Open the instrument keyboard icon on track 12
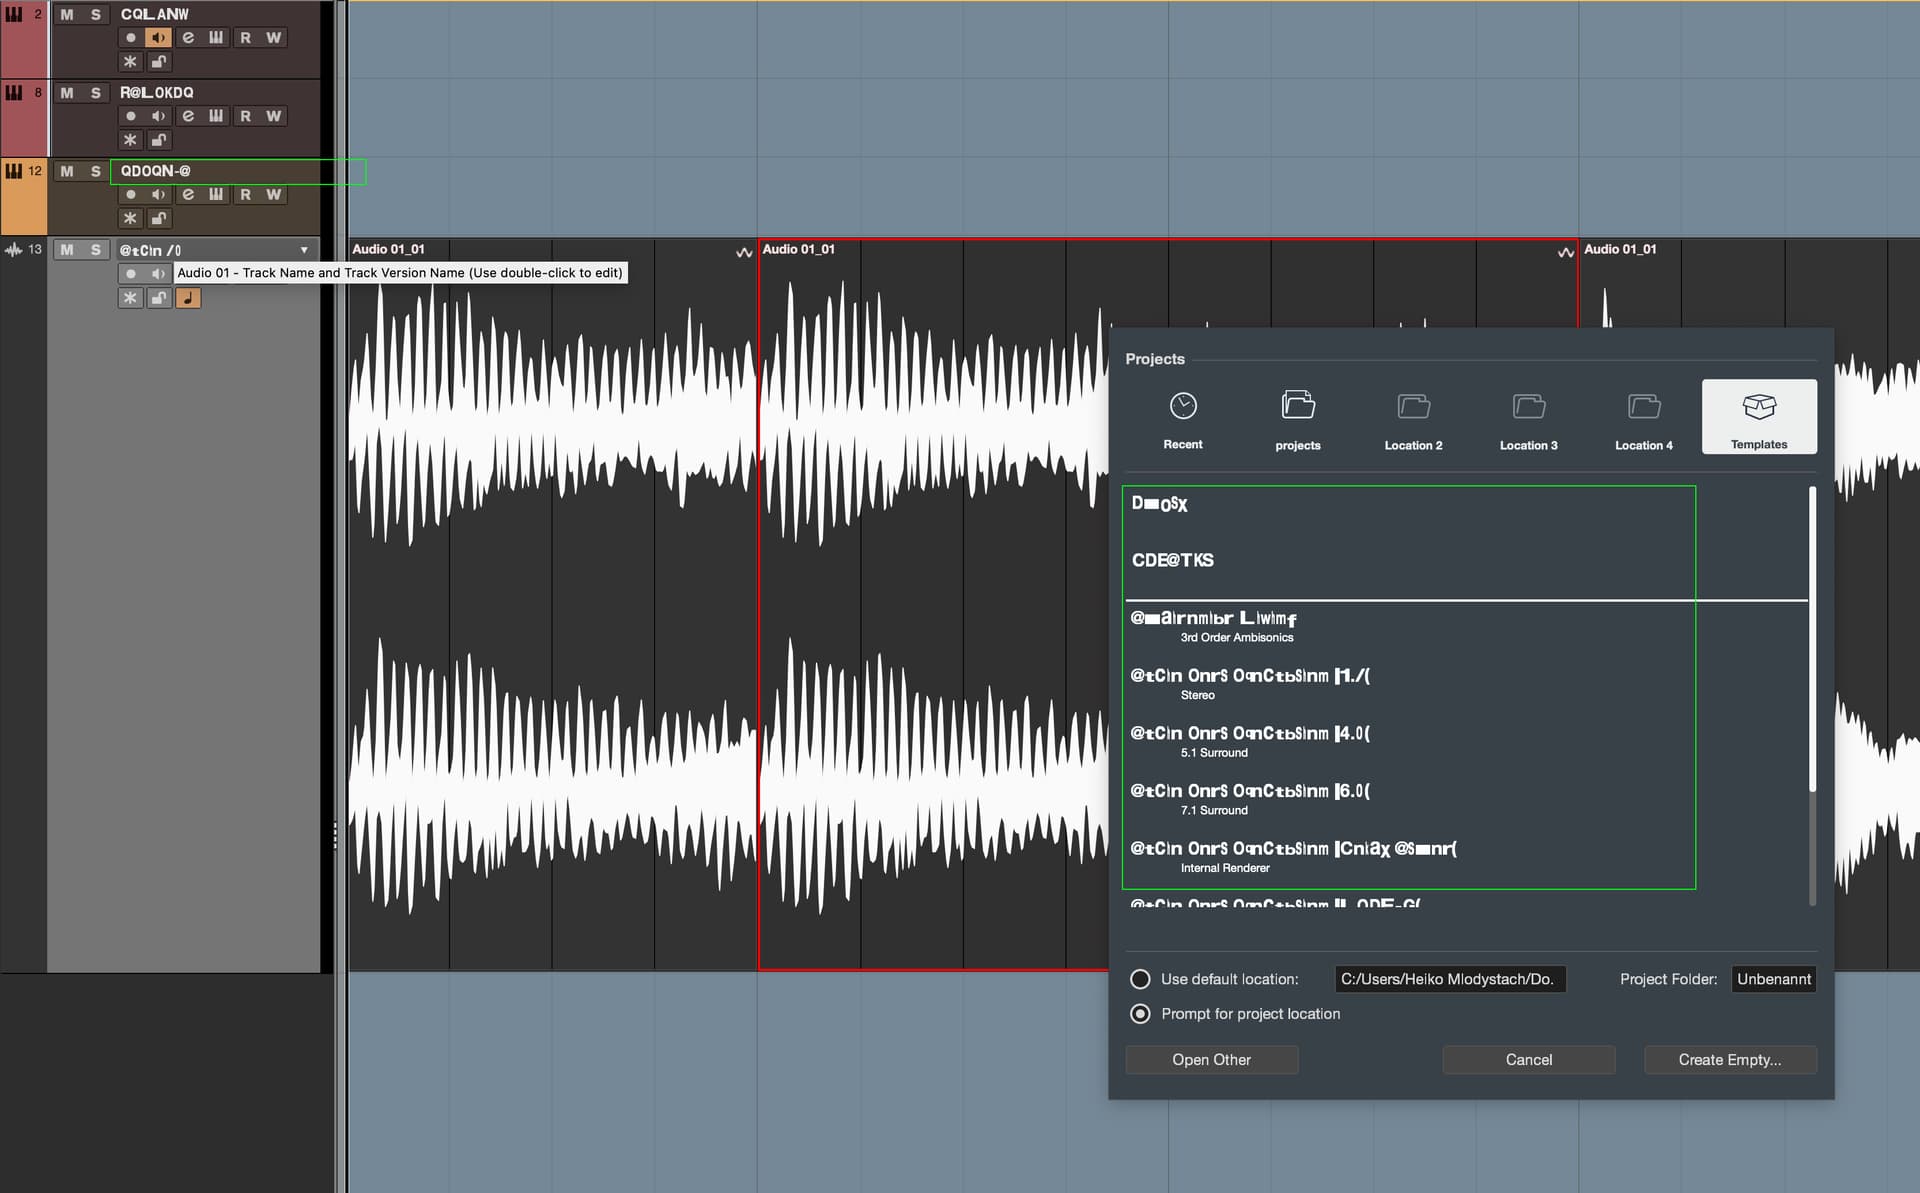Image resolution: width=1920 pixels, height=1193 pixels. (216, 194)
